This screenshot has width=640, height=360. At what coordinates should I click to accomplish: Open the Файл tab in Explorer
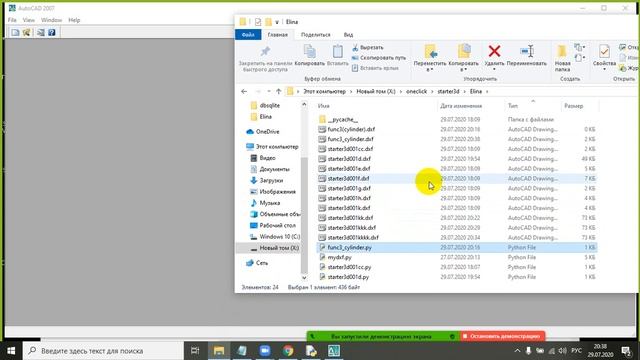point(248,35)
